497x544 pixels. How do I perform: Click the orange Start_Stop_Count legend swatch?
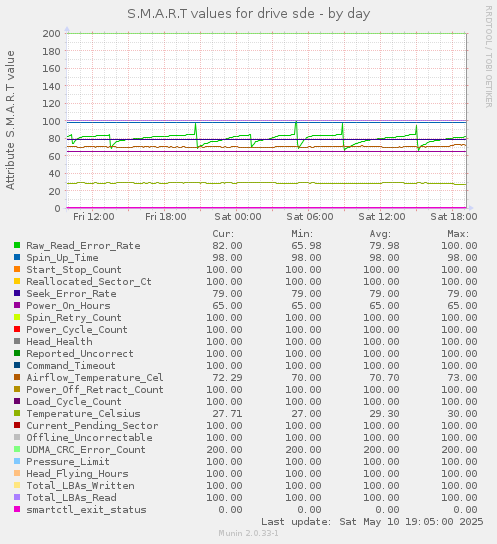click(x=17, y=269)
